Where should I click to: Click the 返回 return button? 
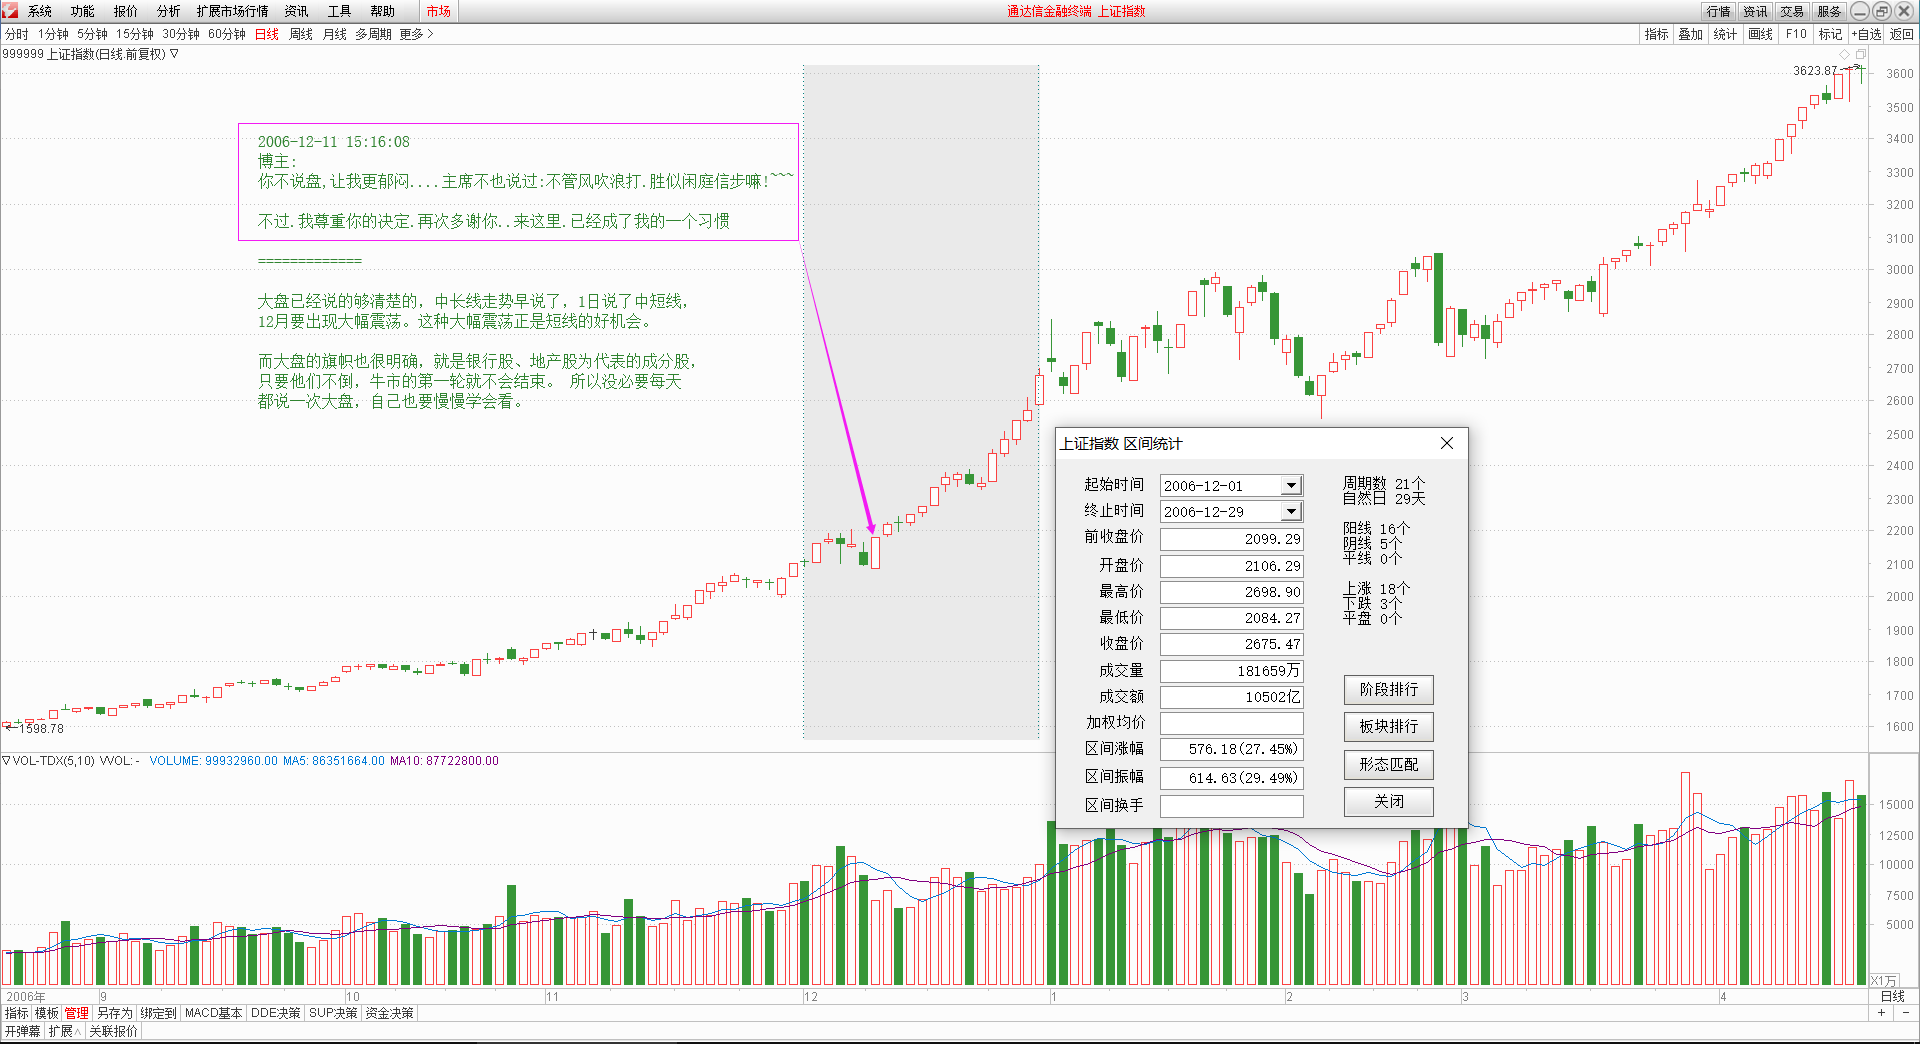coord(1902,33)
